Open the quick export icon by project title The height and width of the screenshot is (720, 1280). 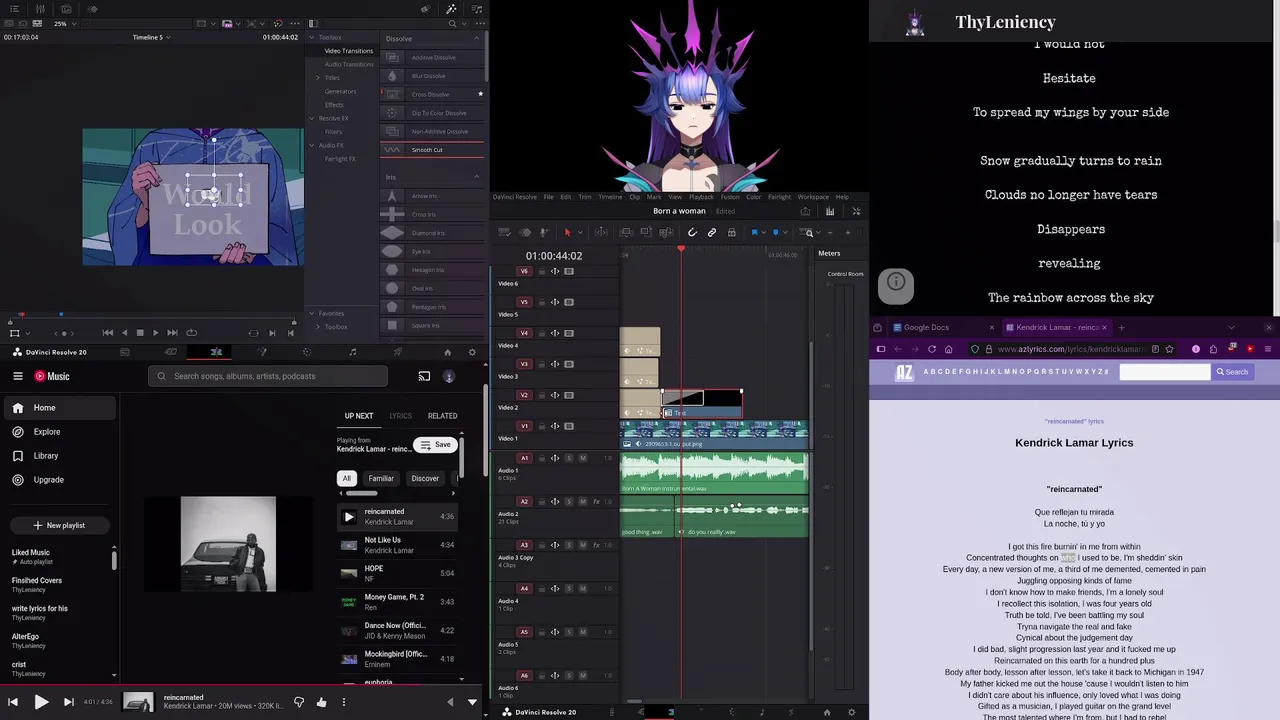tap(805, 211)
